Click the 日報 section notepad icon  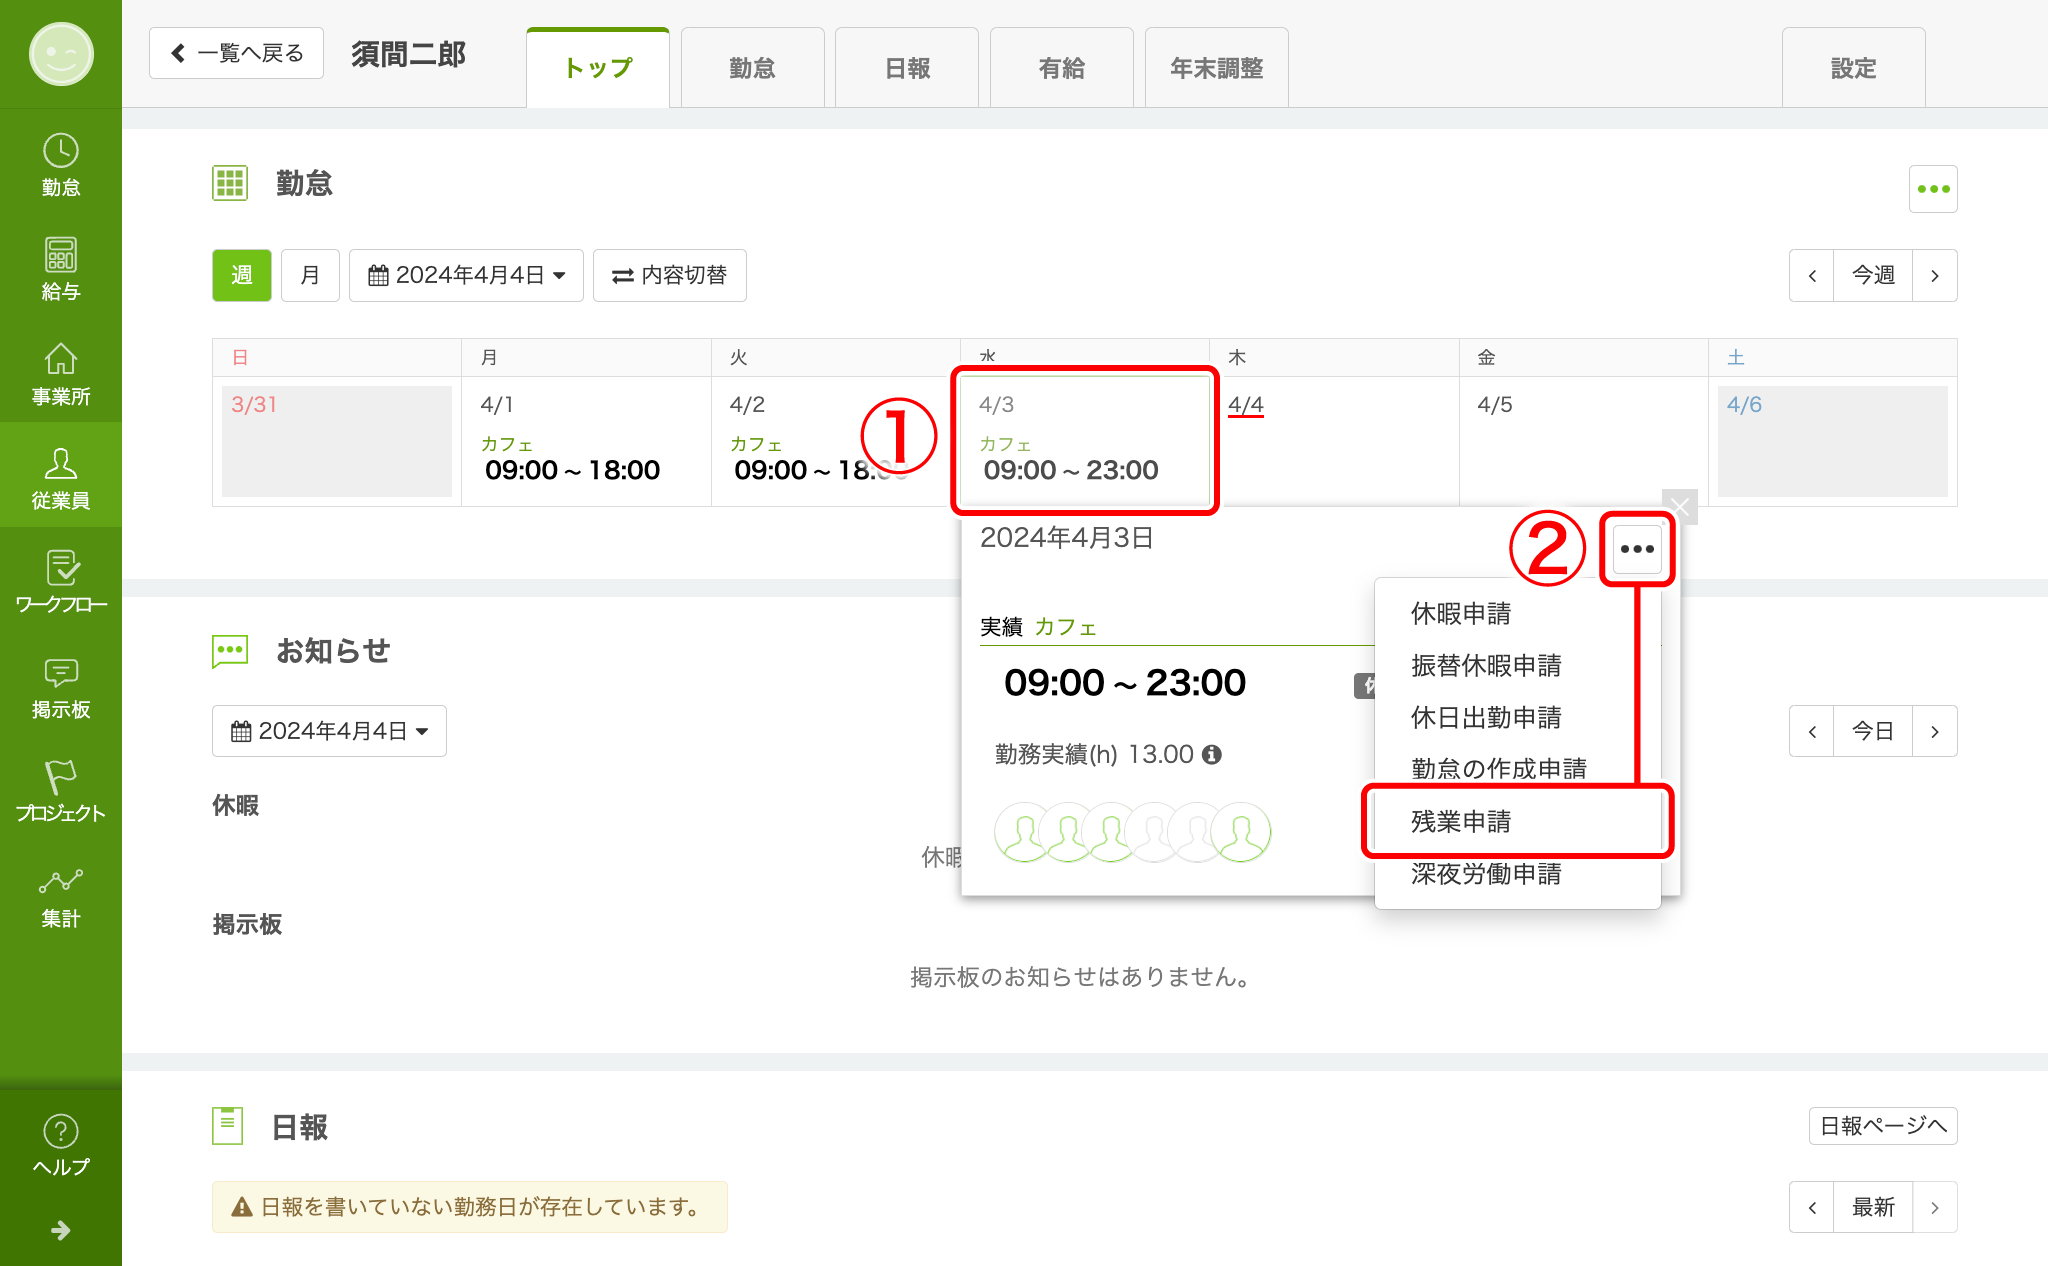coord(228,1126)
